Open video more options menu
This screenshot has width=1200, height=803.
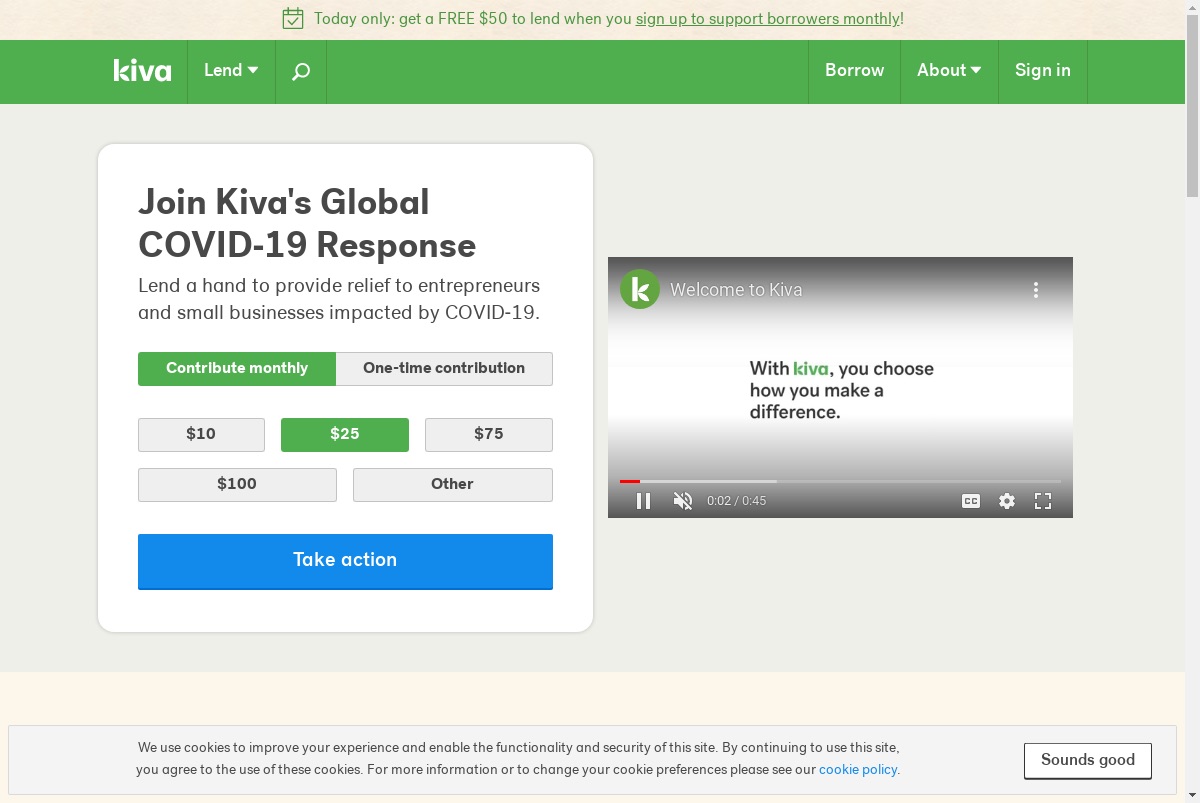1036,290
